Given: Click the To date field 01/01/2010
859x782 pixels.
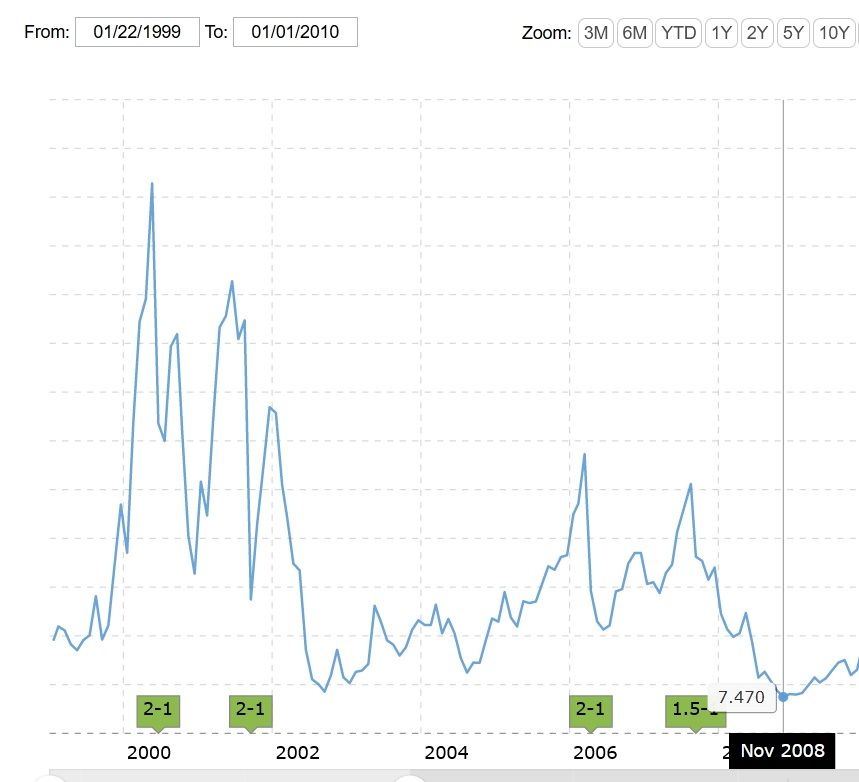Looking at the screenshot, I should click(x=295, y=32).
